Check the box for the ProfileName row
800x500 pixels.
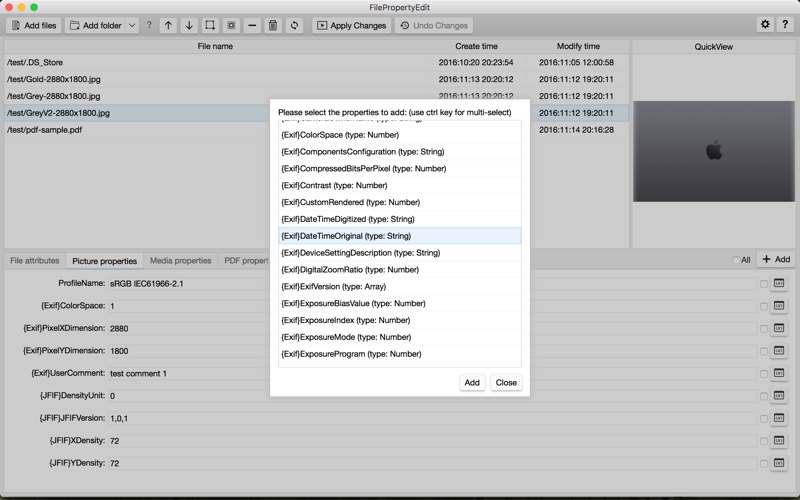(x=764, y=284)
